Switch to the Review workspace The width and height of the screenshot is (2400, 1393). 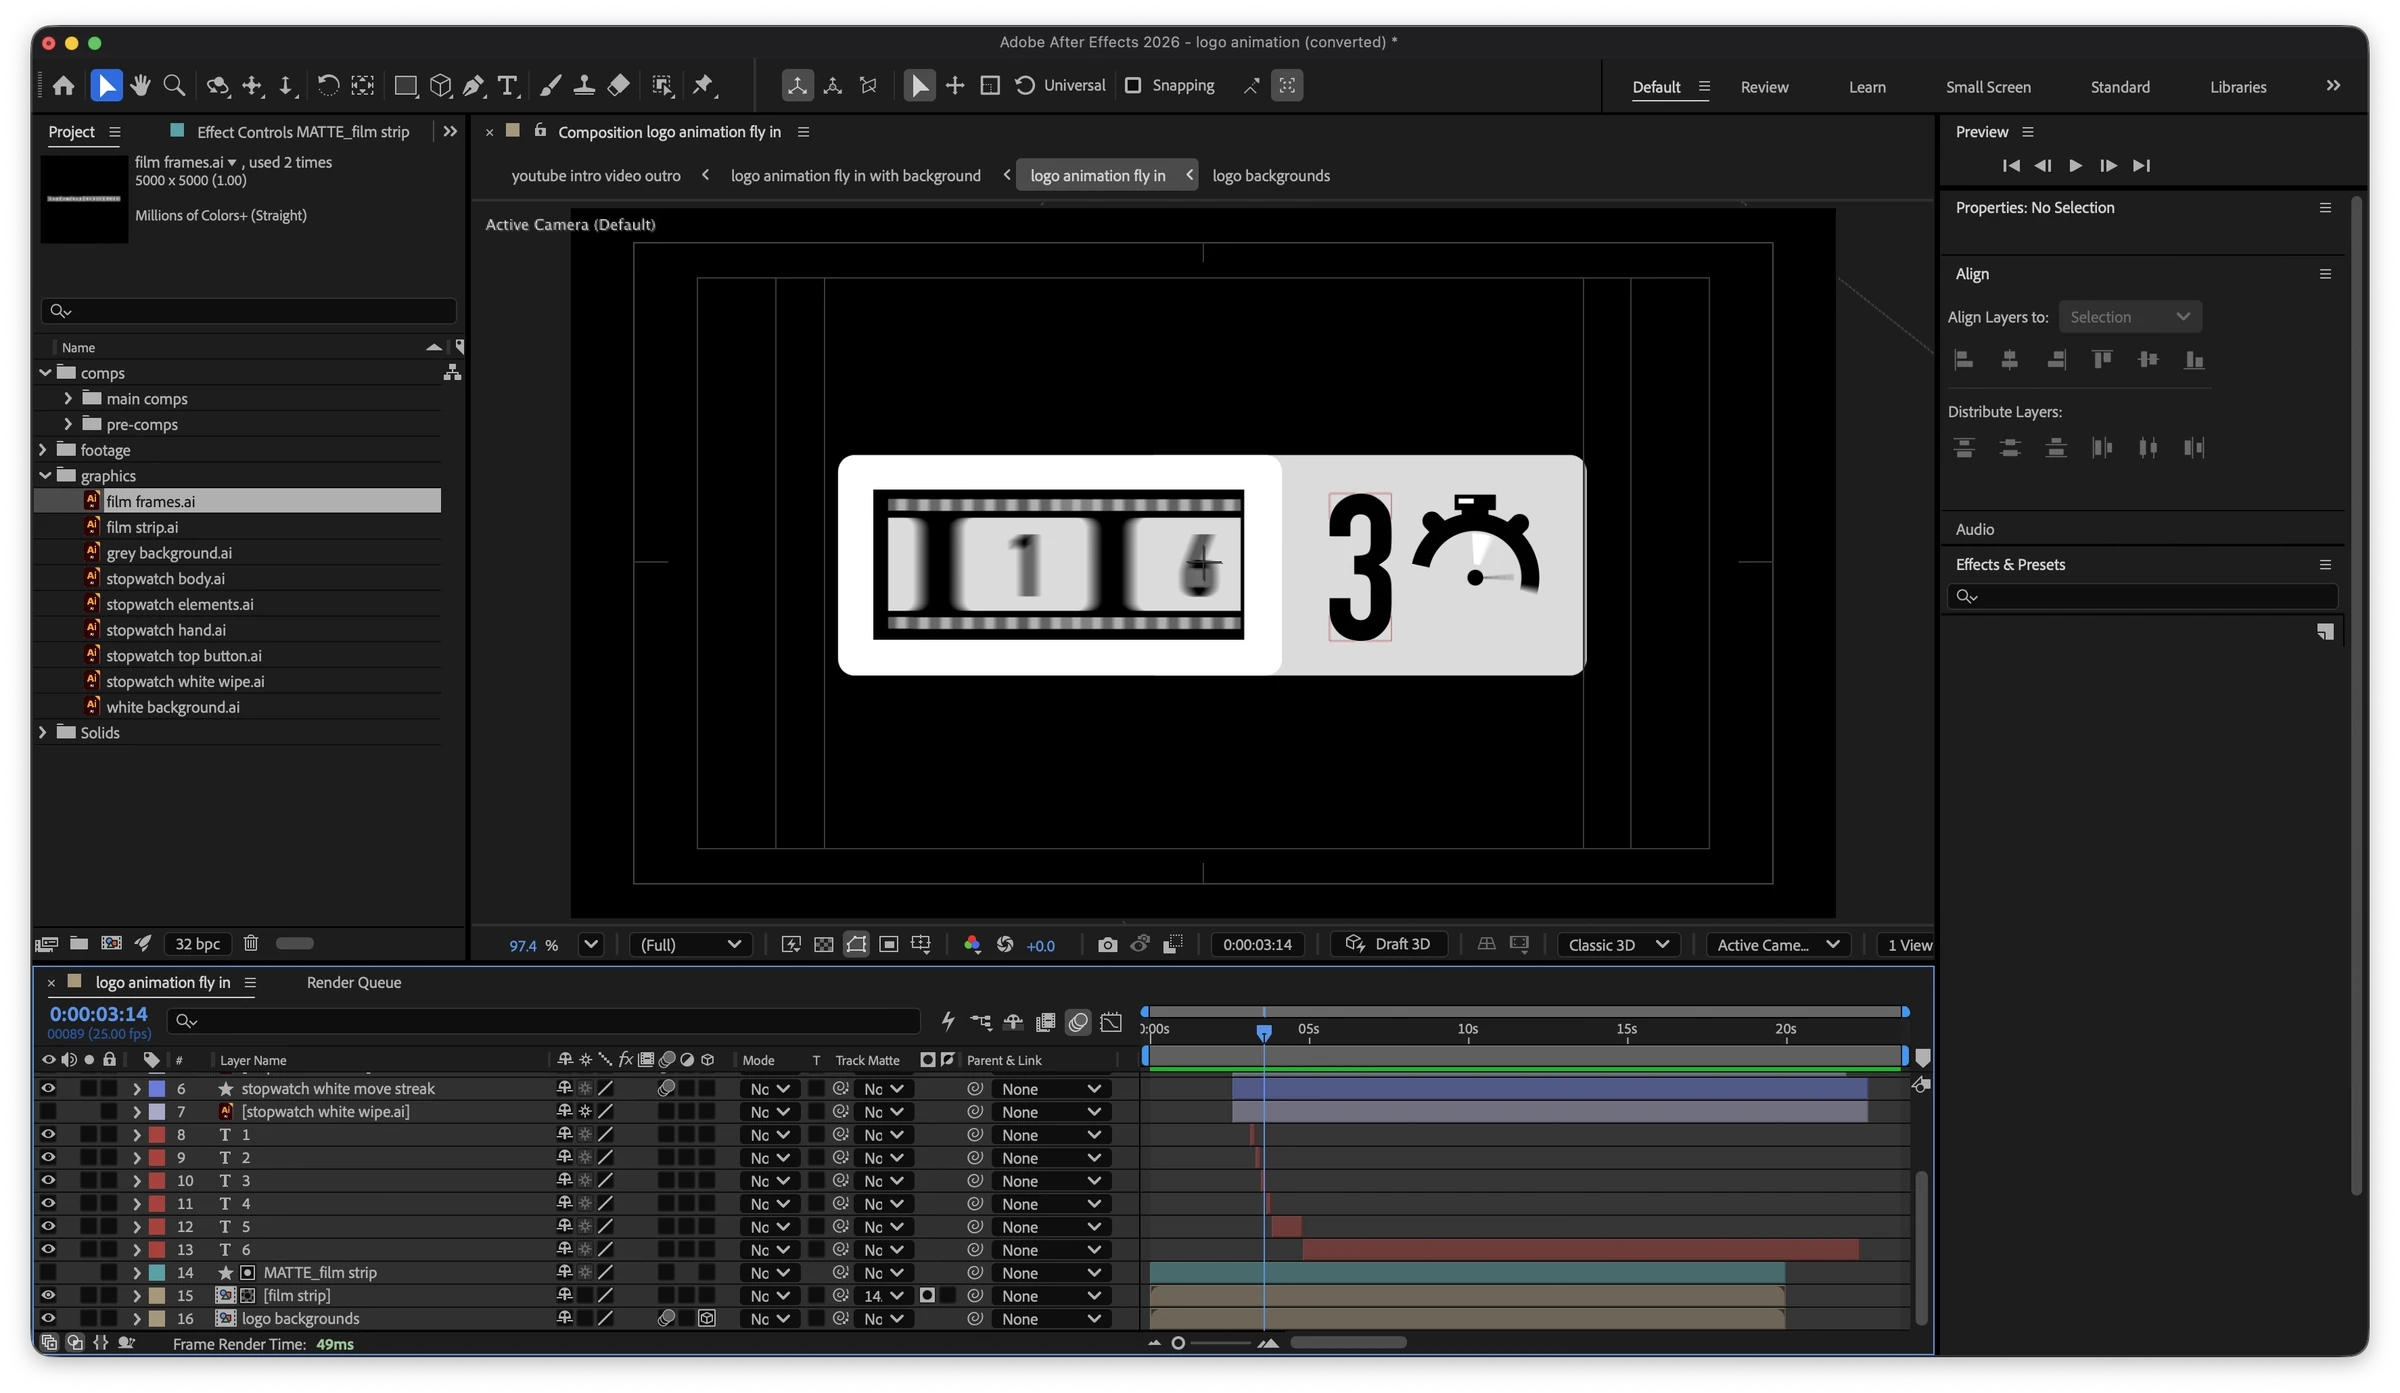1764,87
